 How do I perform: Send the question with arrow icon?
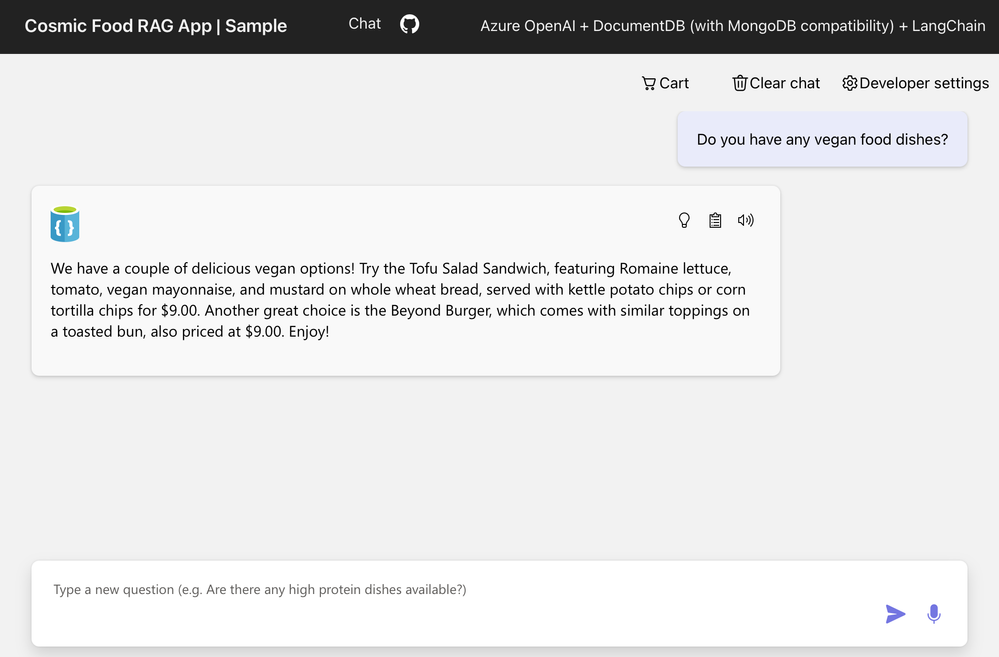click(895, 614)
